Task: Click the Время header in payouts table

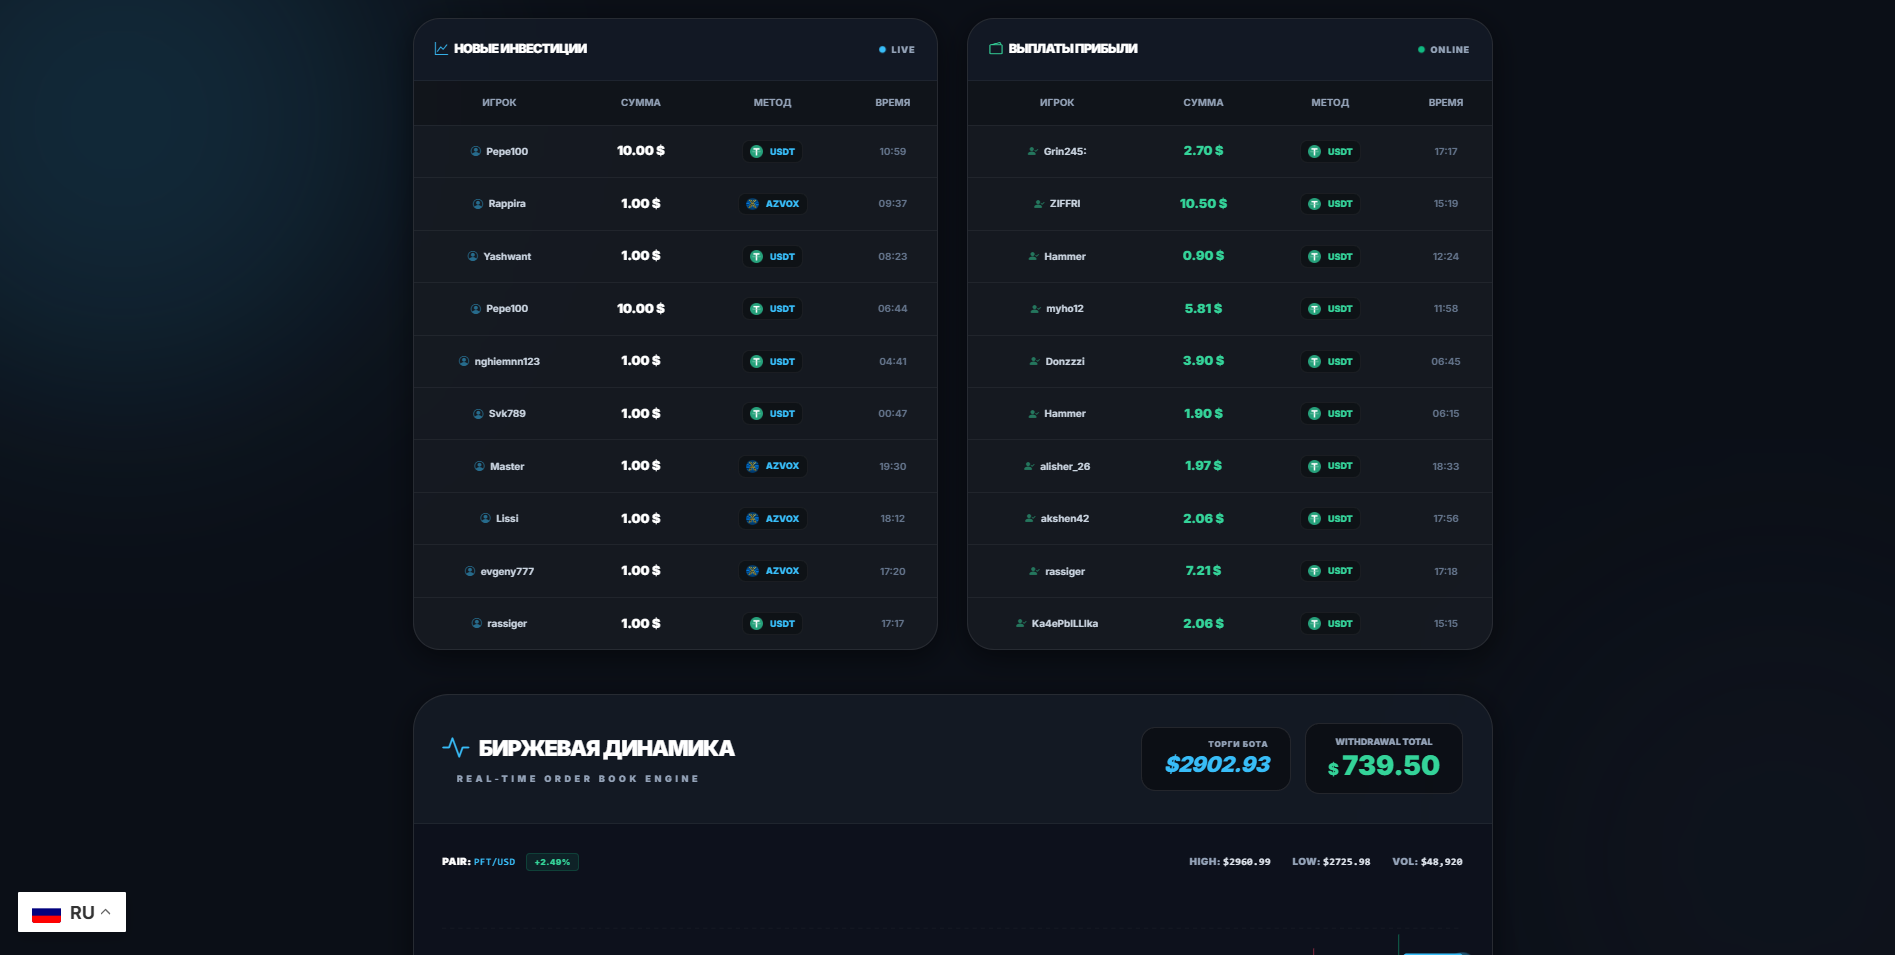Action: tap(1446, 103)
